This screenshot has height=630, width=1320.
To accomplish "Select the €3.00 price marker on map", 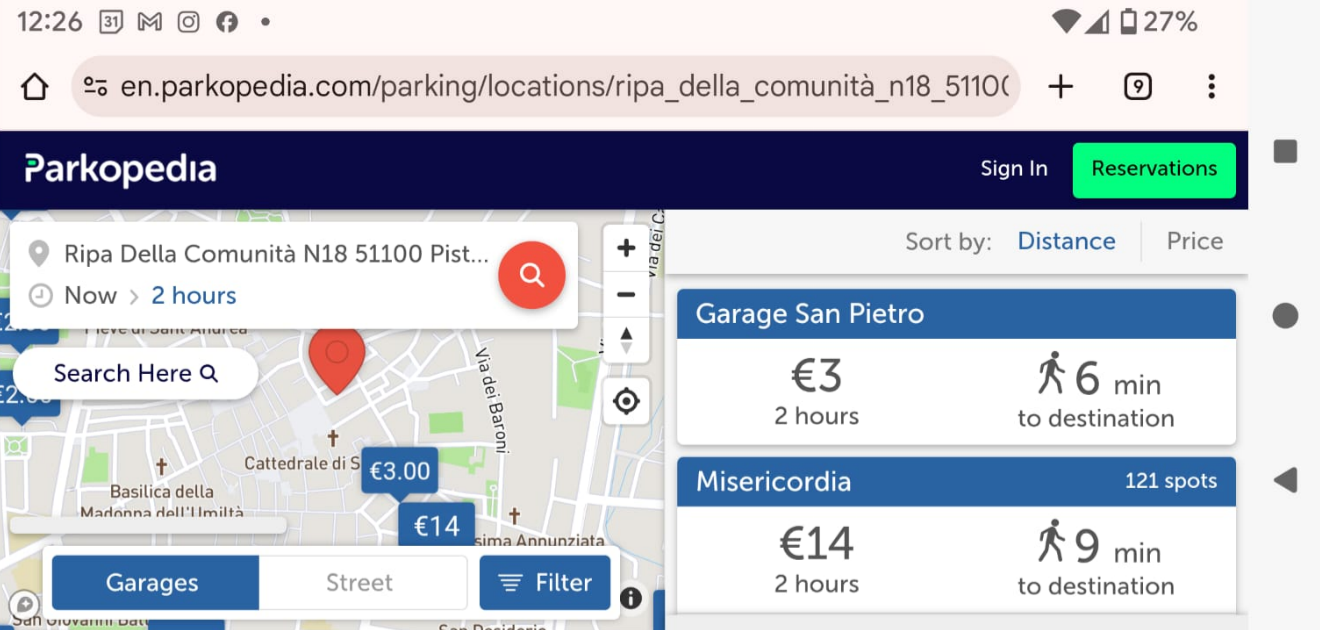I will pyautogui.click(x=399, y=473).
